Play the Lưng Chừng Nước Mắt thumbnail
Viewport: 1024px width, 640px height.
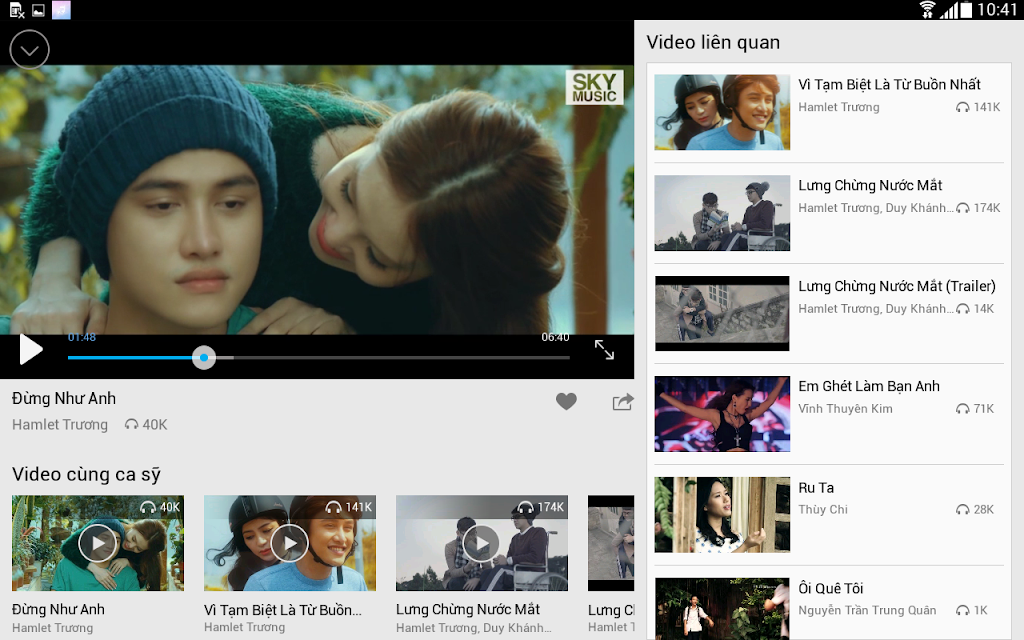[482, 543]
